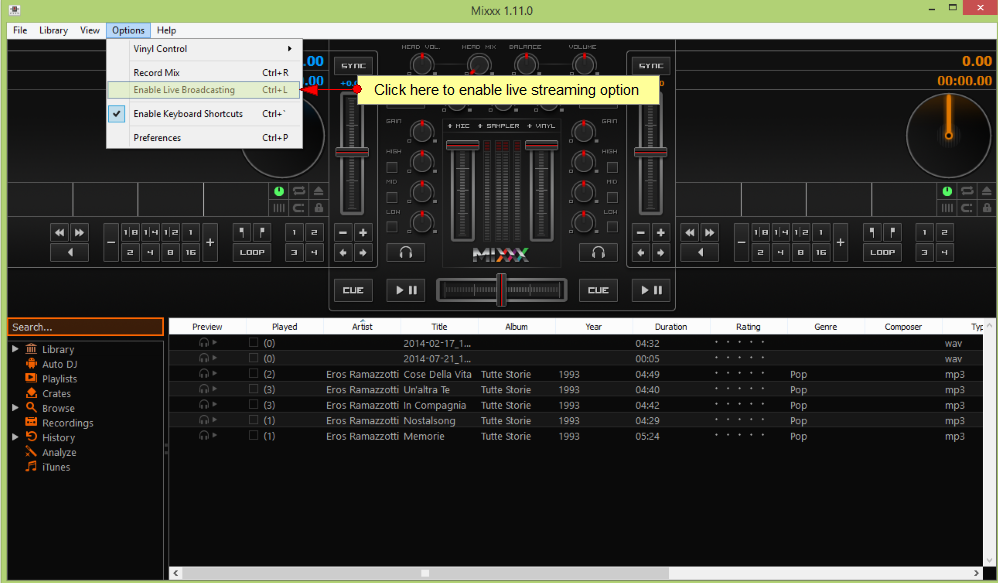Click the left deck rewind button
This screenshot has width=998, height=583.
[x=59, y=232]
